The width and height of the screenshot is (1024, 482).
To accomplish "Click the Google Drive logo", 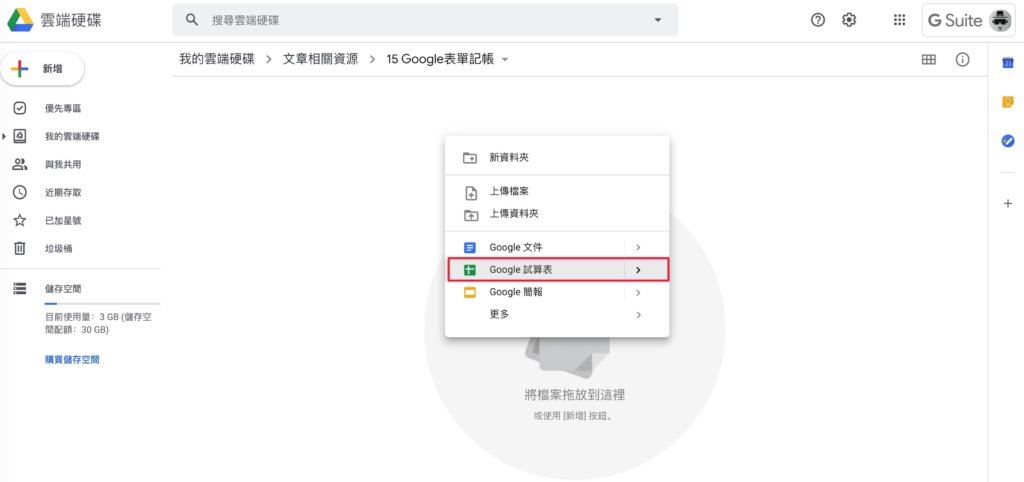I will click(x=20, y=20).
